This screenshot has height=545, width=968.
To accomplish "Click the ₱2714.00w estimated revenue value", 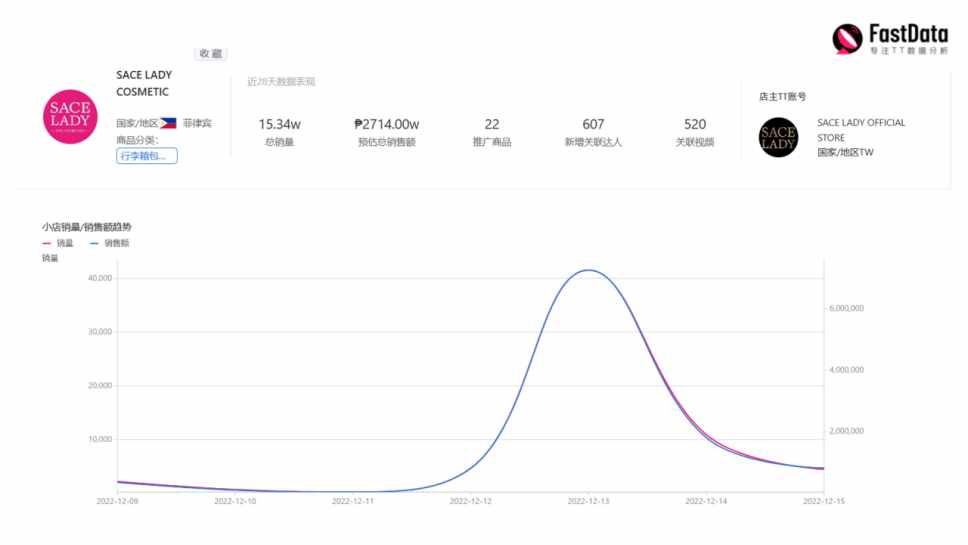I will 386,124.
